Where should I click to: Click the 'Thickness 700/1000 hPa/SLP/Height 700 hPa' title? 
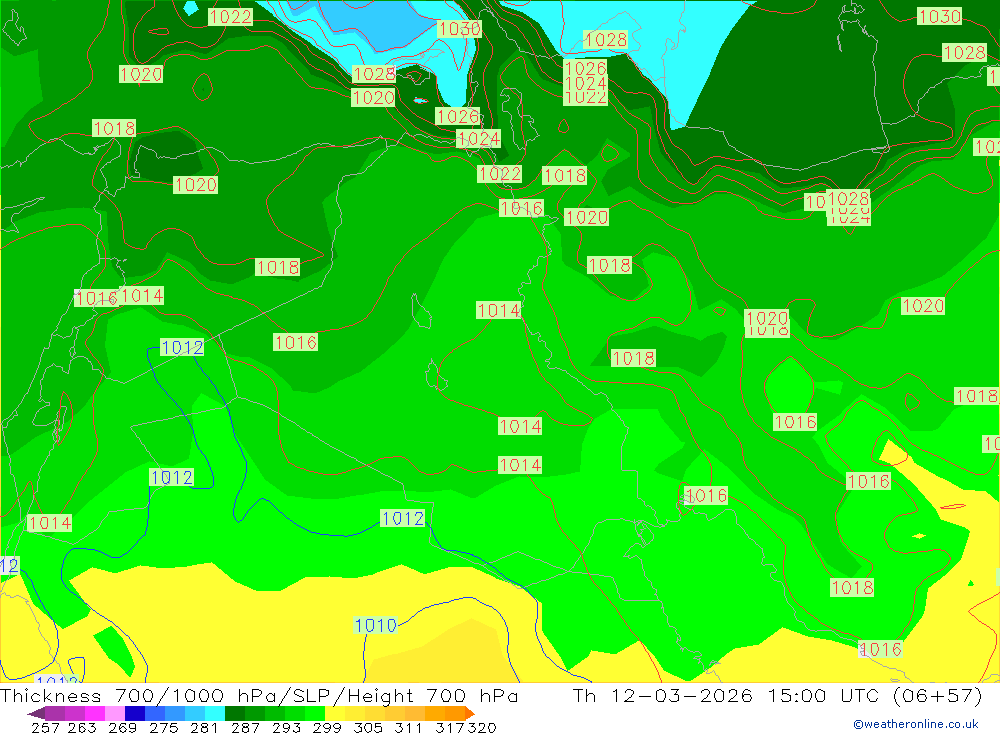tap(259, 695)
